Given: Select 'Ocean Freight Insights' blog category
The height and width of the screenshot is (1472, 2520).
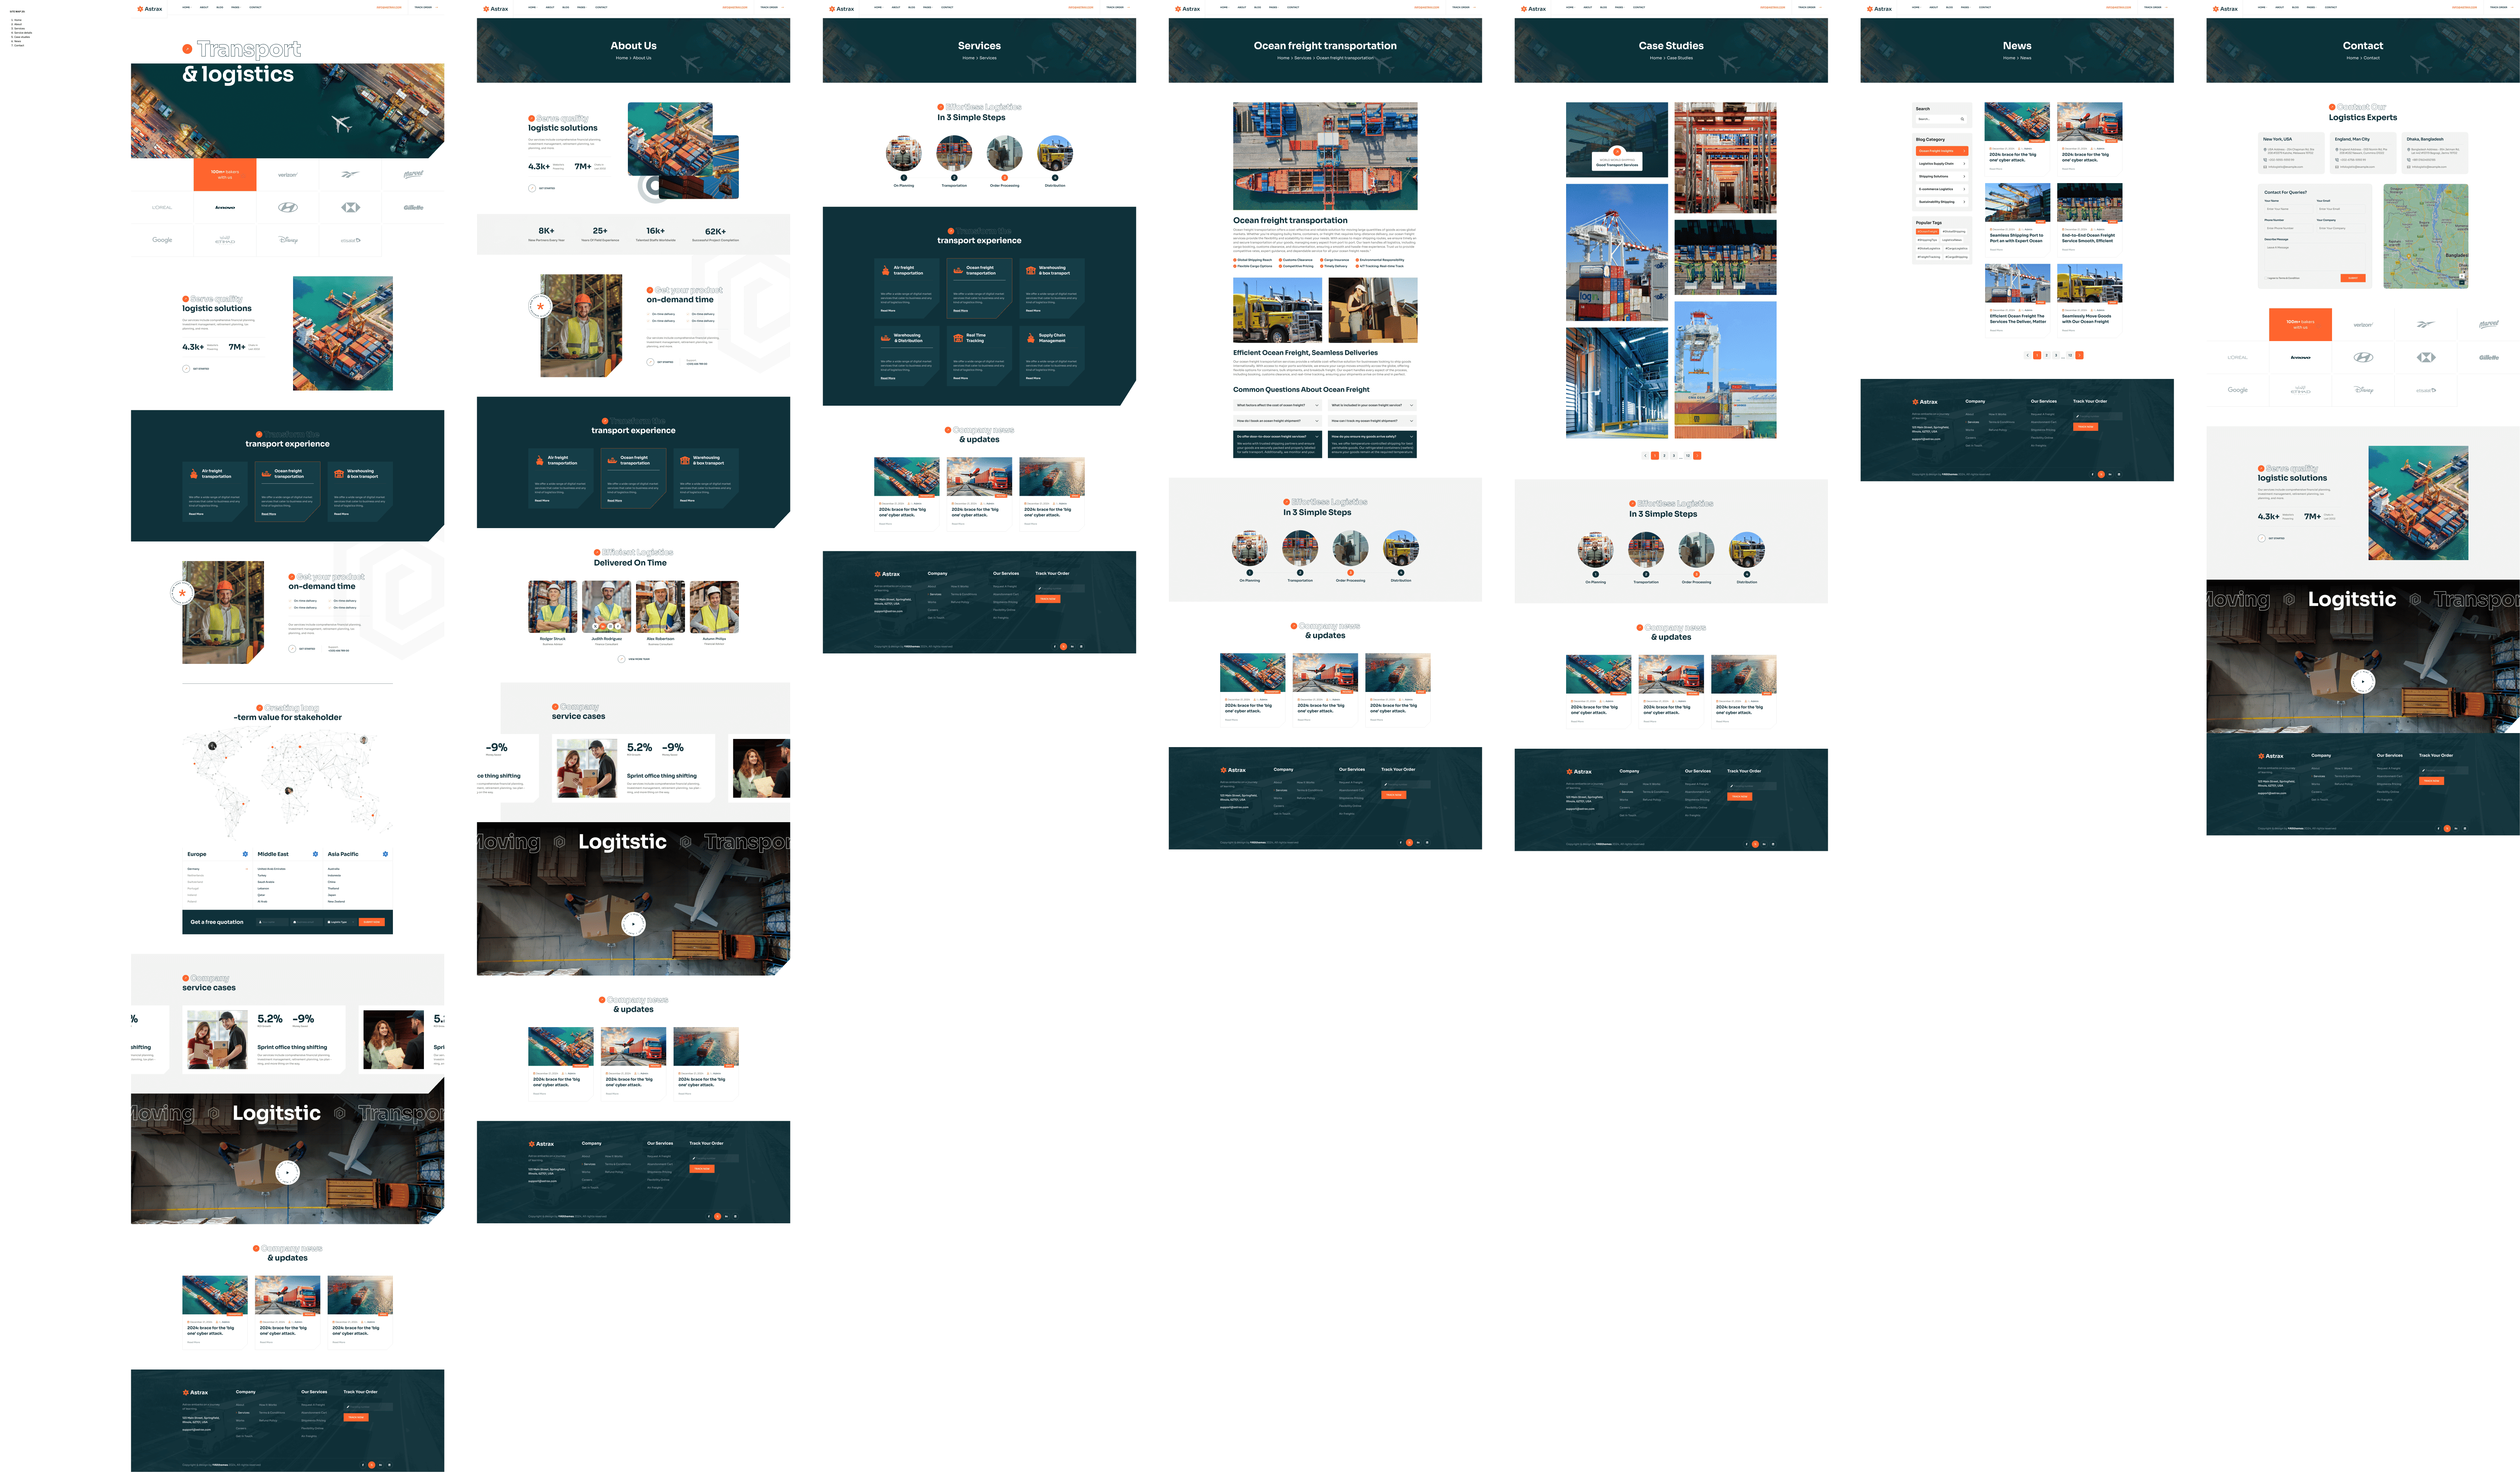Looking at the screenshot, I should click(1942, 151).
